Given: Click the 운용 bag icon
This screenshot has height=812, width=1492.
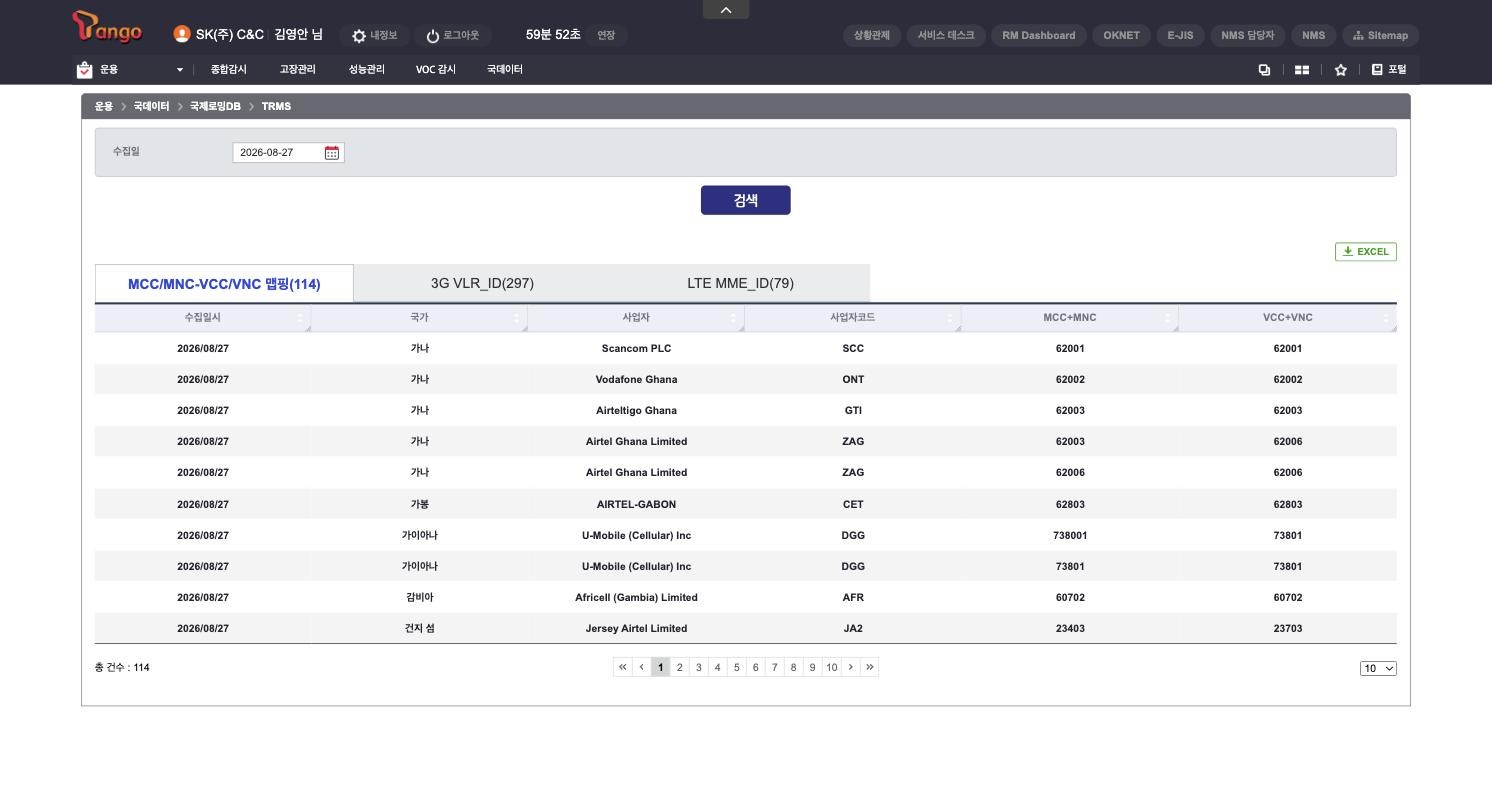Looking at the screenshot, I should point(84,69).
